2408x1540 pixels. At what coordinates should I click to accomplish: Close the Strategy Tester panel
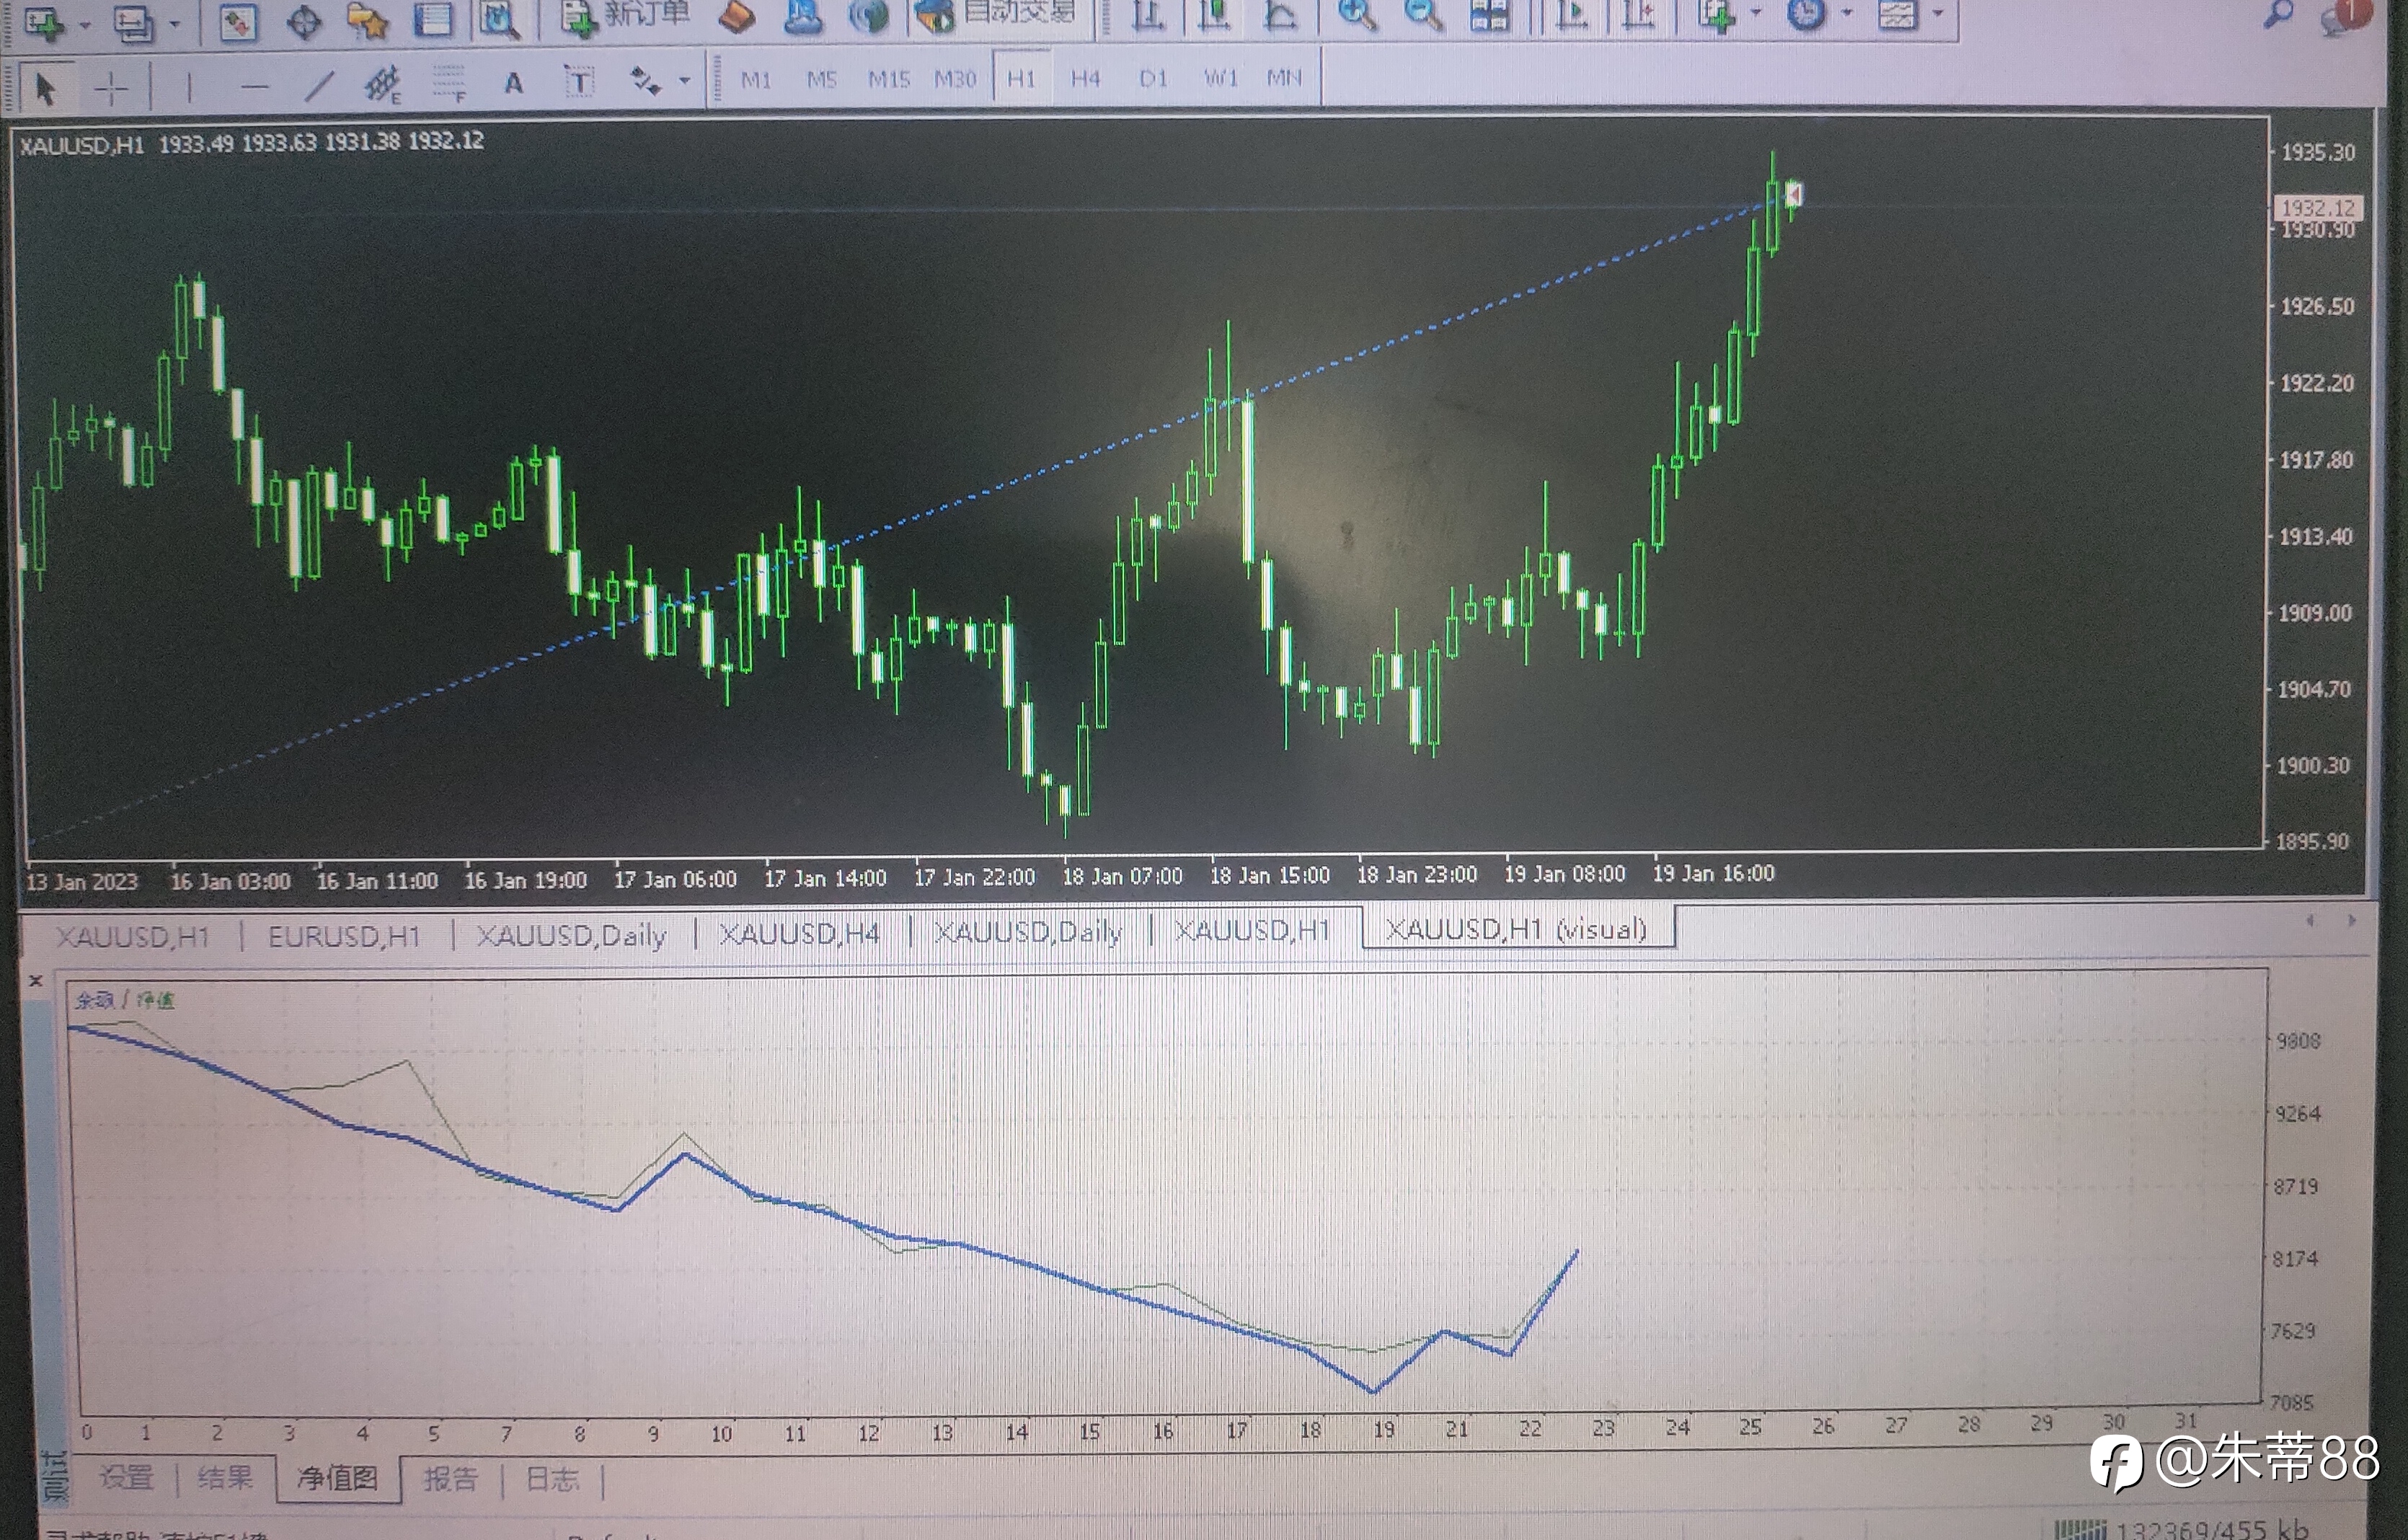36,981
